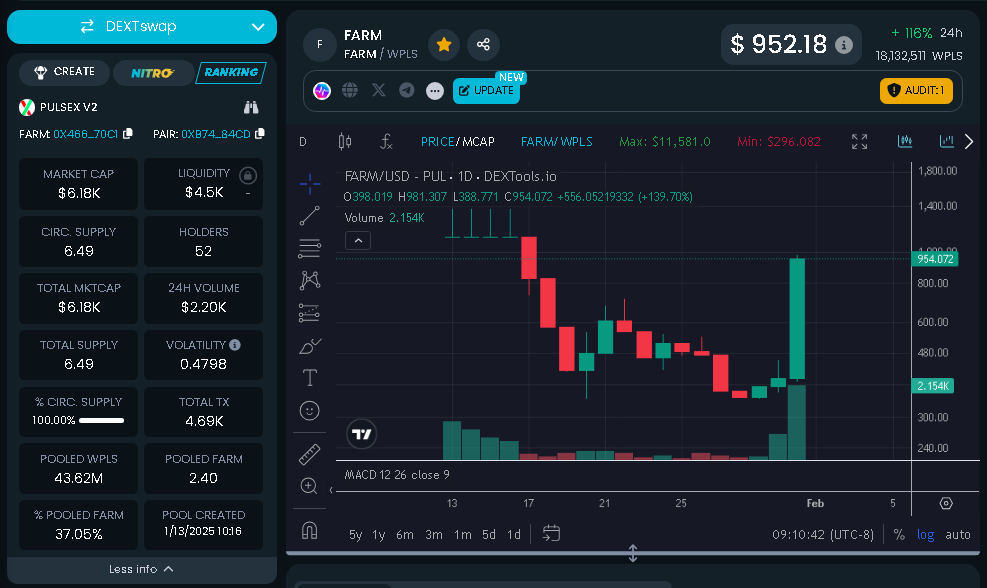Click the price info icon
The height and width of the screenshot is (588, 987).
tap(843, 45)
